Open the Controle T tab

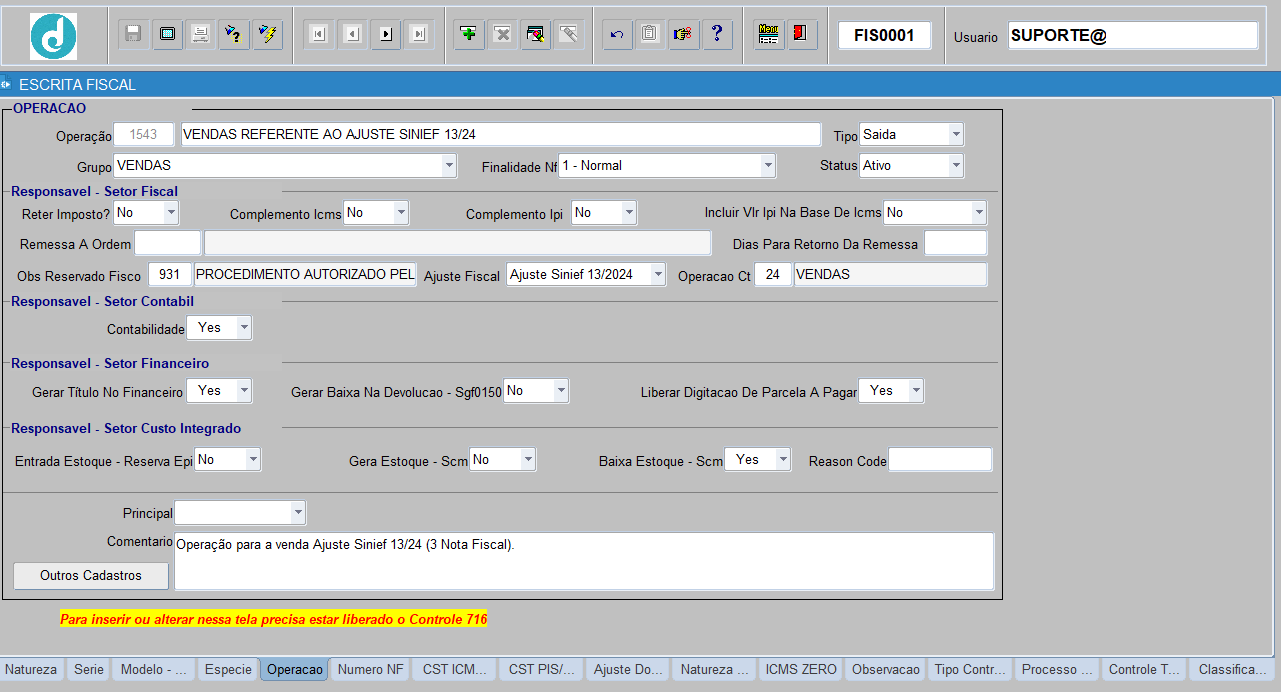tap(1145, 669)
